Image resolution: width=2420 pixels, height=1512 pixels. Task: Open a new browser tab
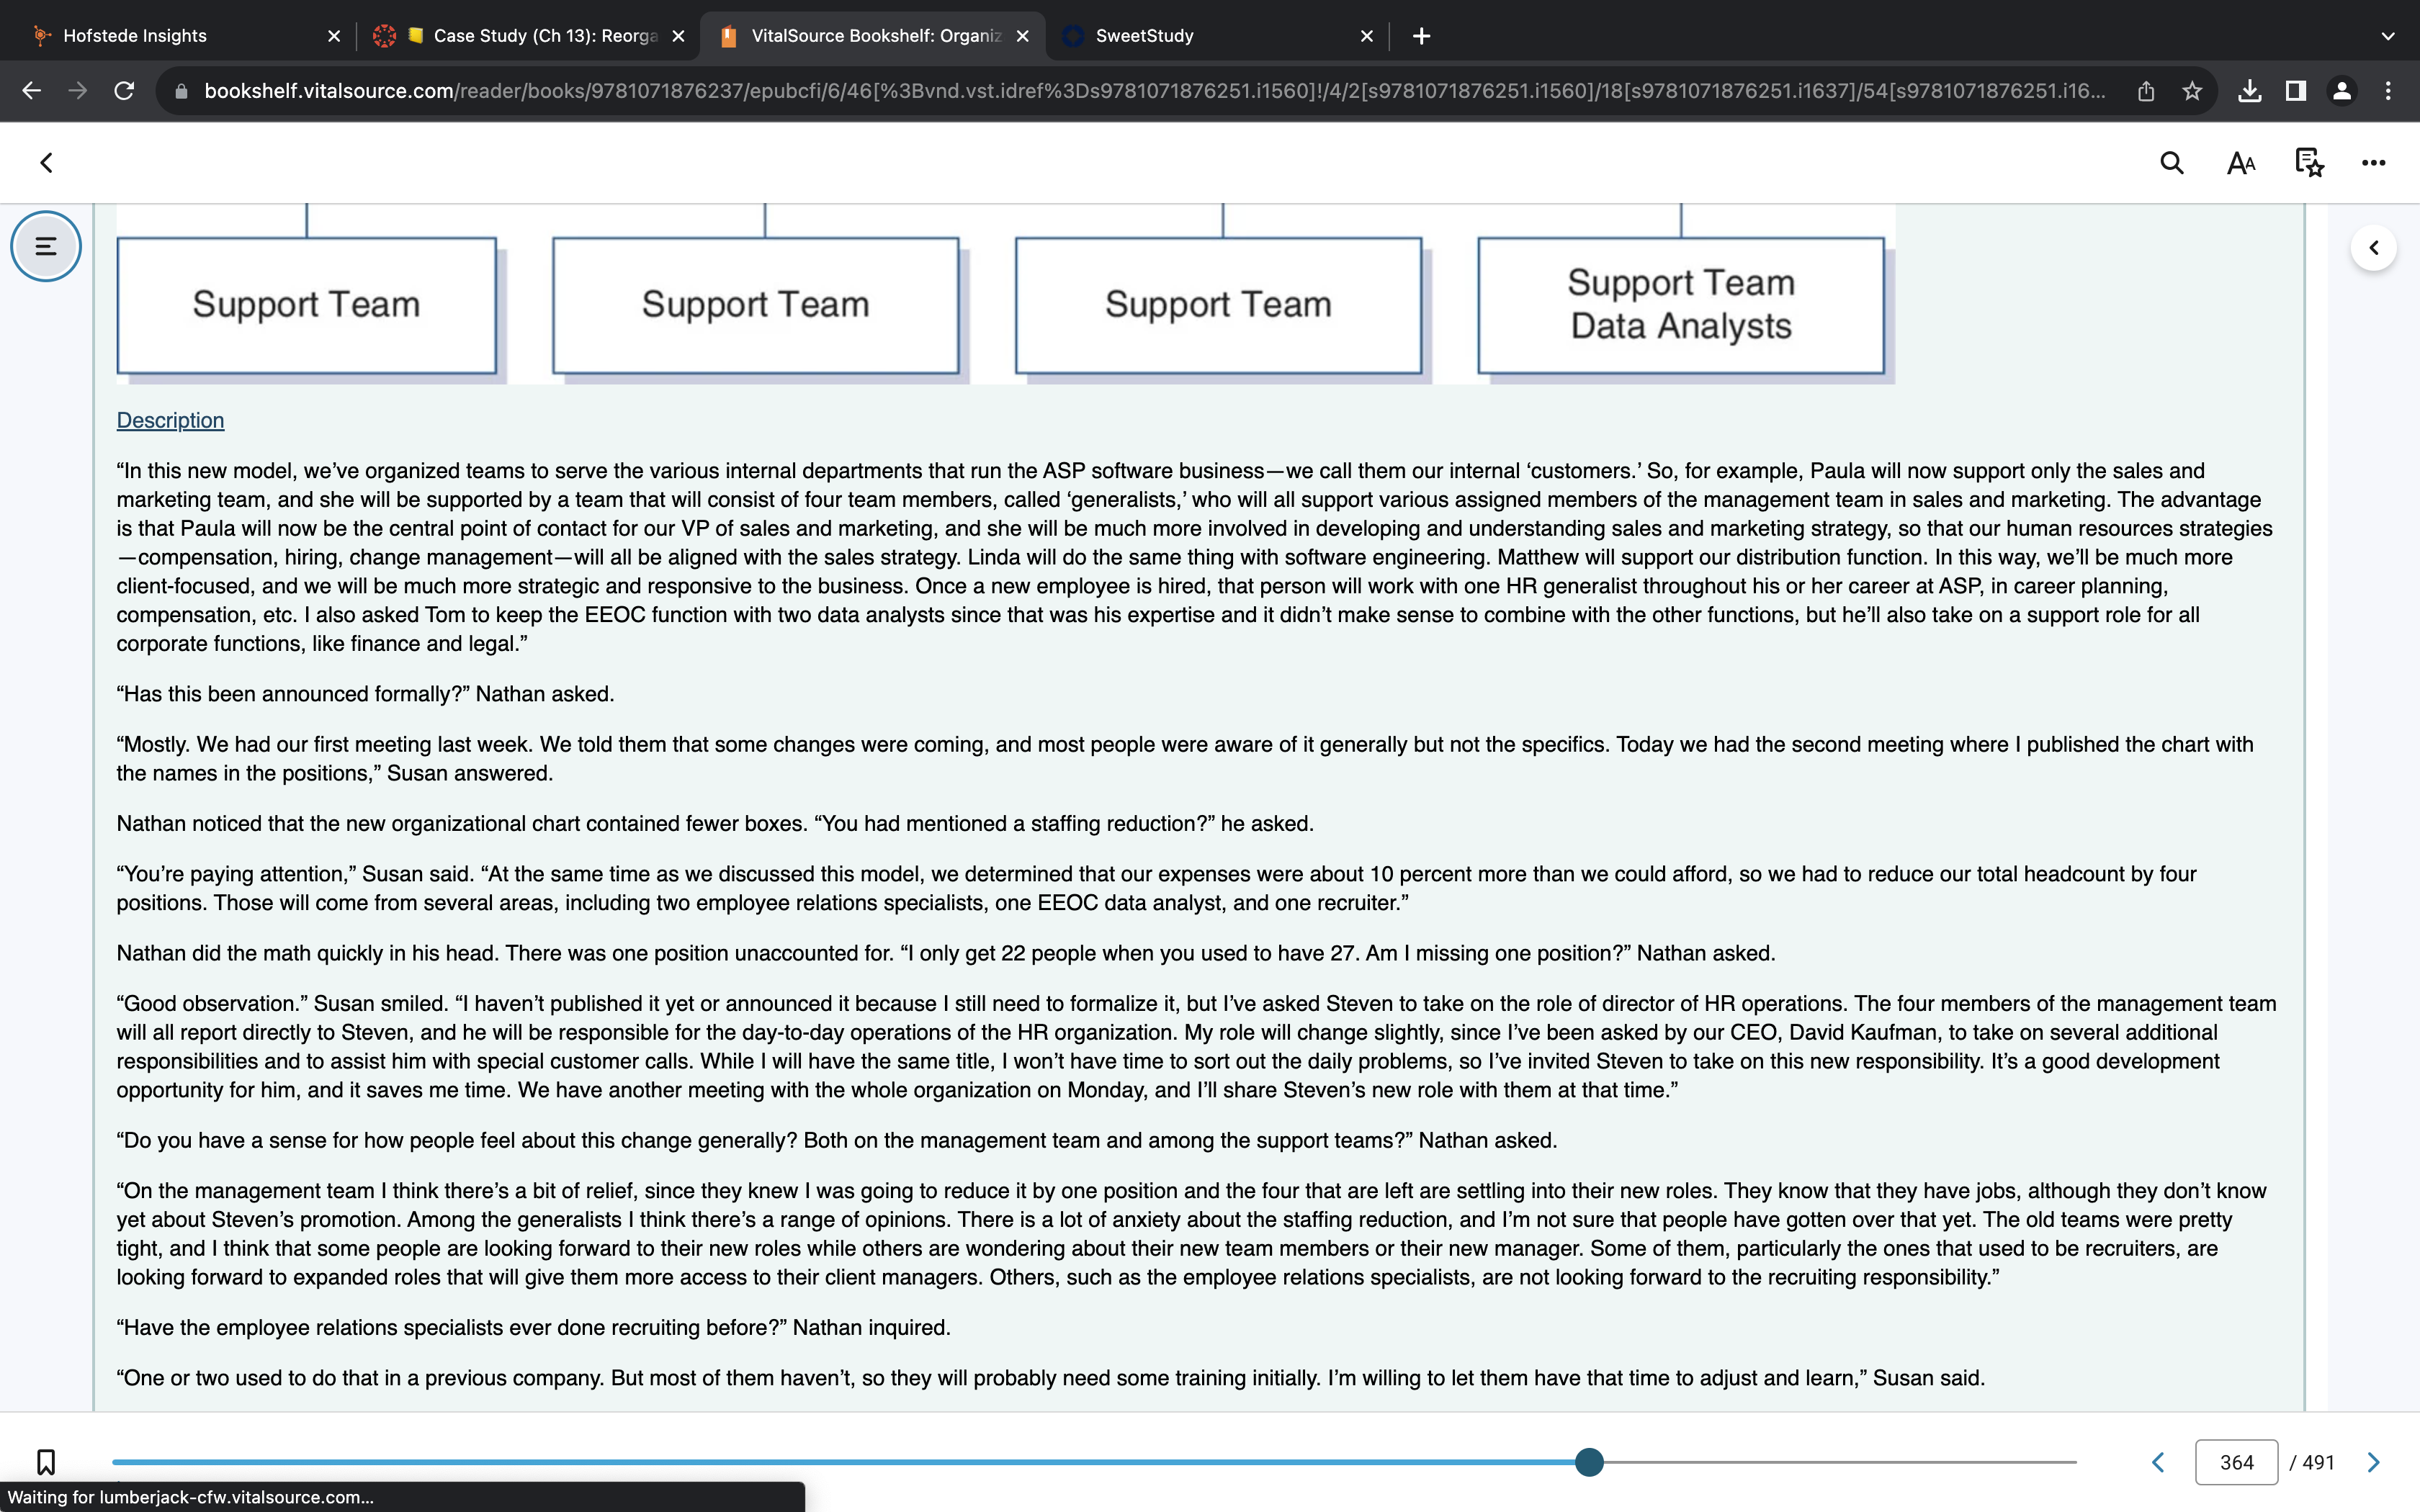1421,36
